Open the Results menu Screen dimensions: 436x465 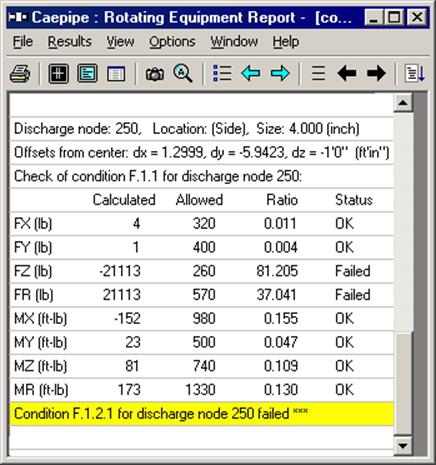[x=70, y=42]
